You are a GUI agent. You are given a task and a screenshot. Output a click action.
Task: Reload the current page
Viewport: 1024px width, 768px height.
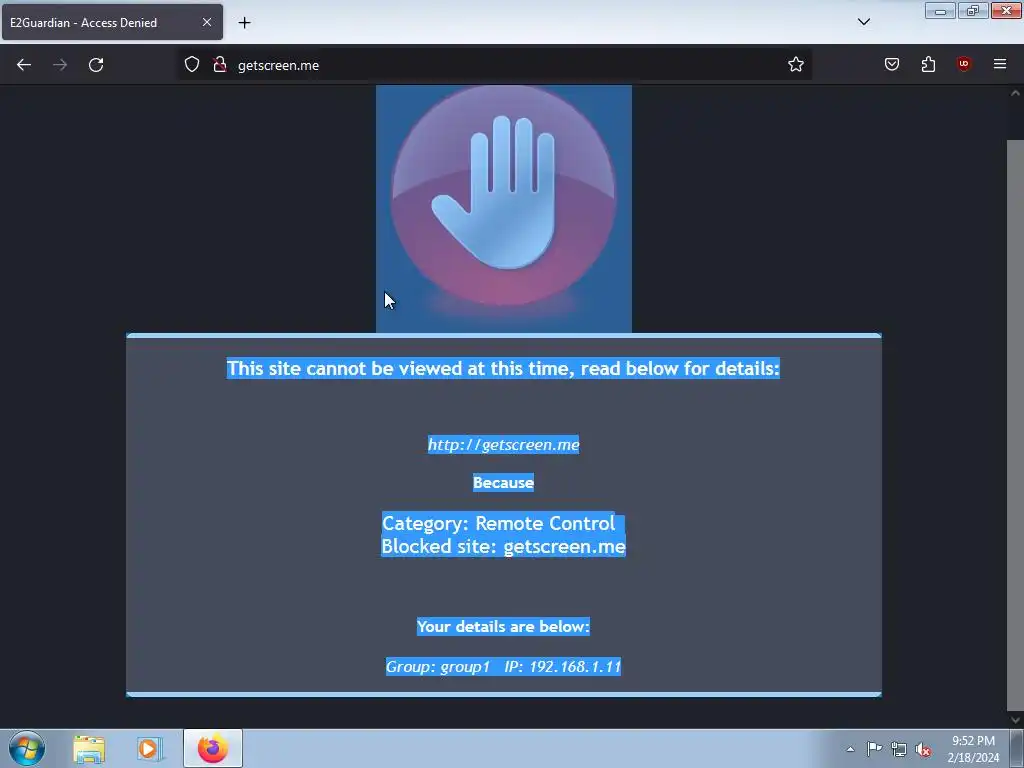click(x=96, y=65)
